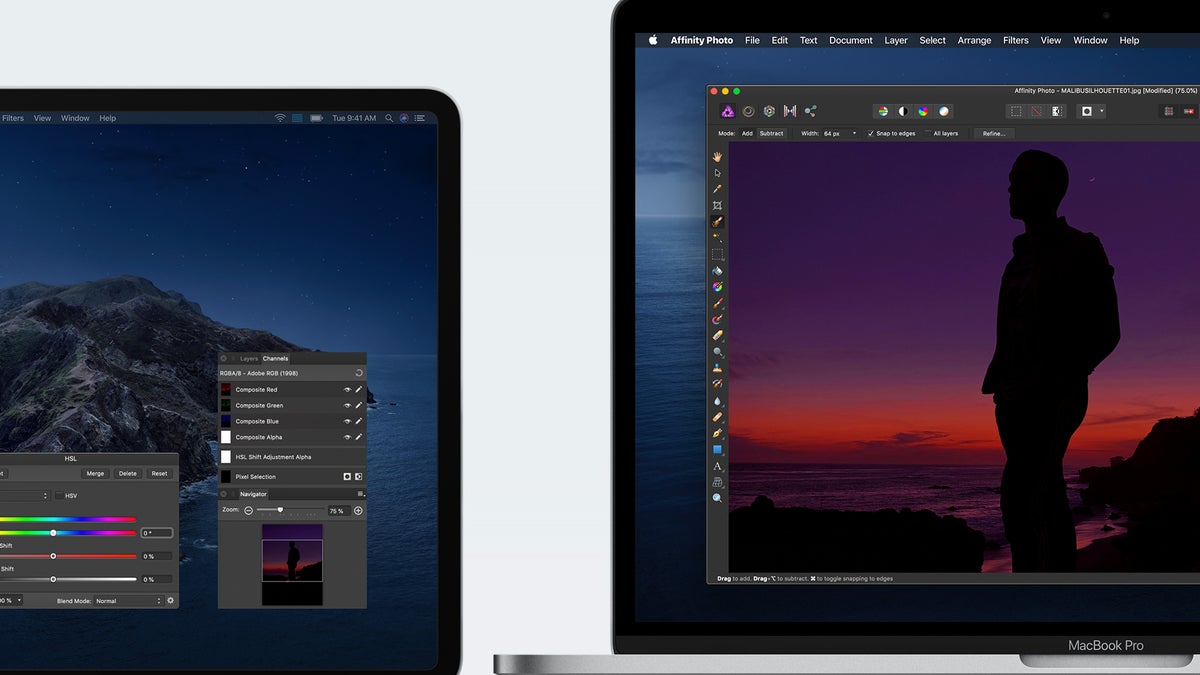The height and width of the screenshot is (675, 1200).
Task: Toggle the Snap to edges checkbox
Action: (x=870, y=133)
